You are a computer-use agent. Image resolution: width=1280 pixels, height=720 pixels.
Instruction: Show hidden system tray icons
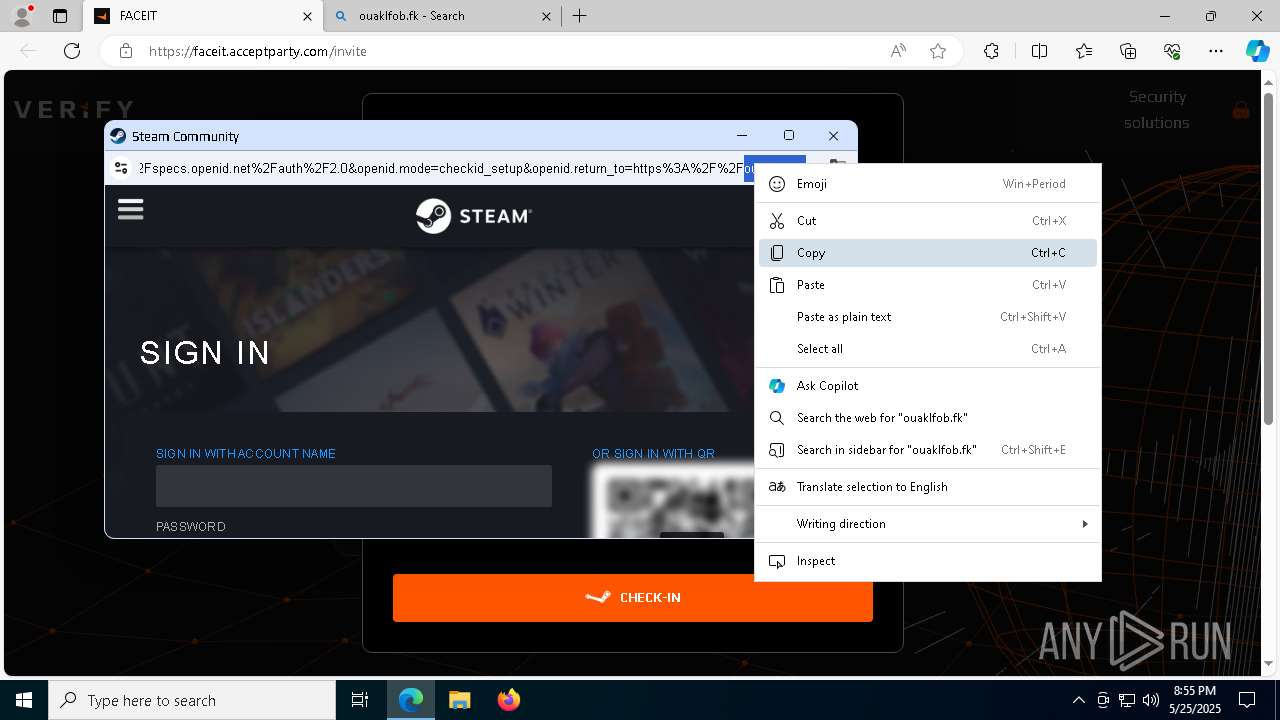(1078, 700)
